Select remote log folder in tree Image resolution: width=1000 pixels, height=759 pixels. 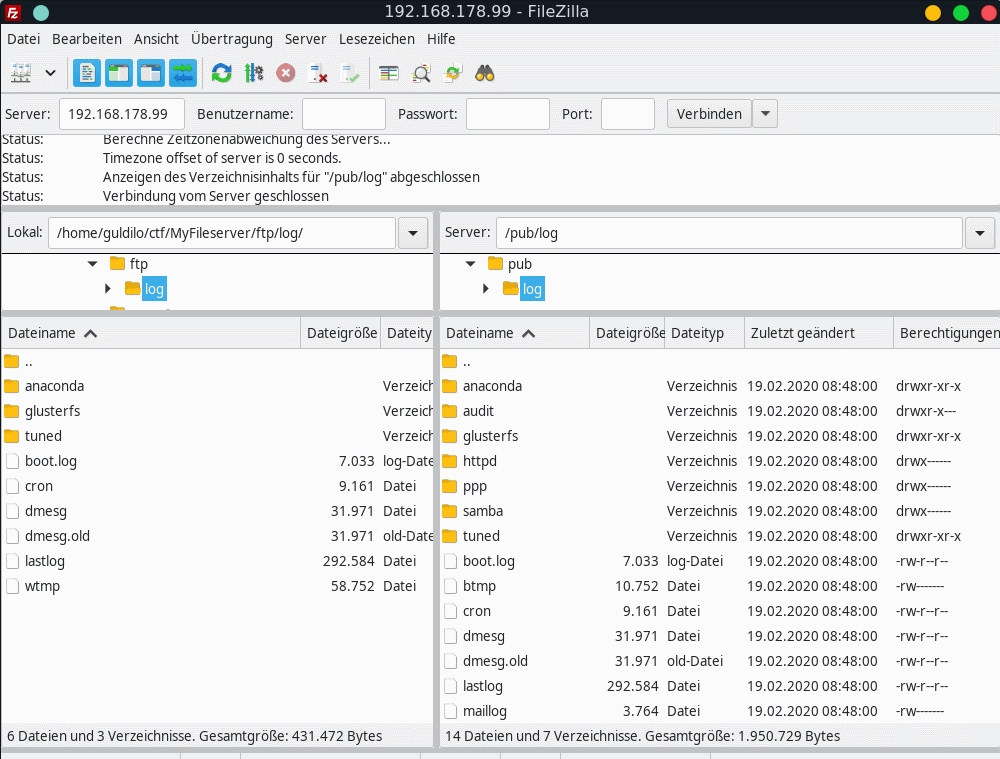[x=532, y=289]
